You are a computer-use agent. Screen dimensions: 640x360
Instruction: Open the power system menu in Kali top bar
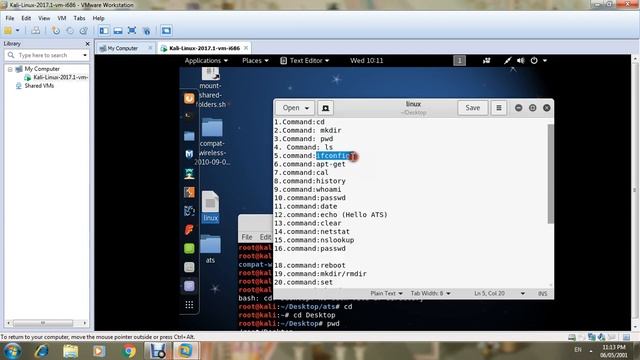pyautogui.click(x=538, y=60)
